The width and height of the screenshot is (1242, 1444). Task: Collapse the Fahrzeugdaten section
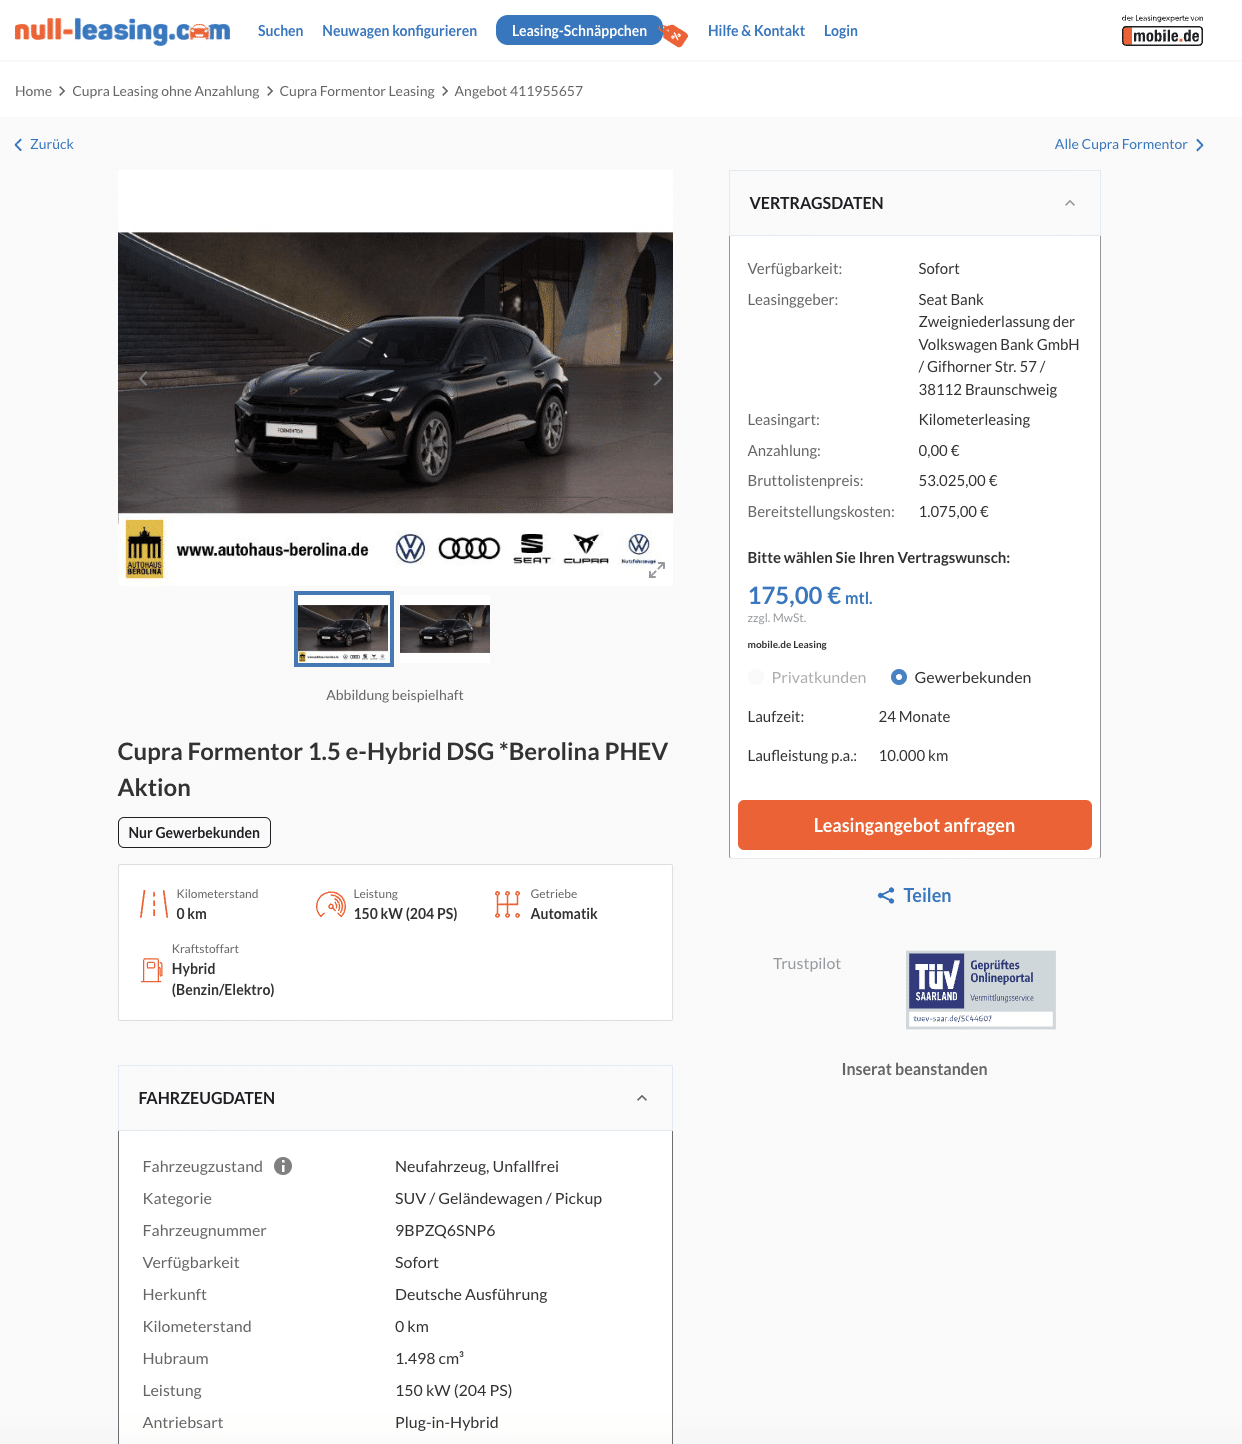point(642,1098)
